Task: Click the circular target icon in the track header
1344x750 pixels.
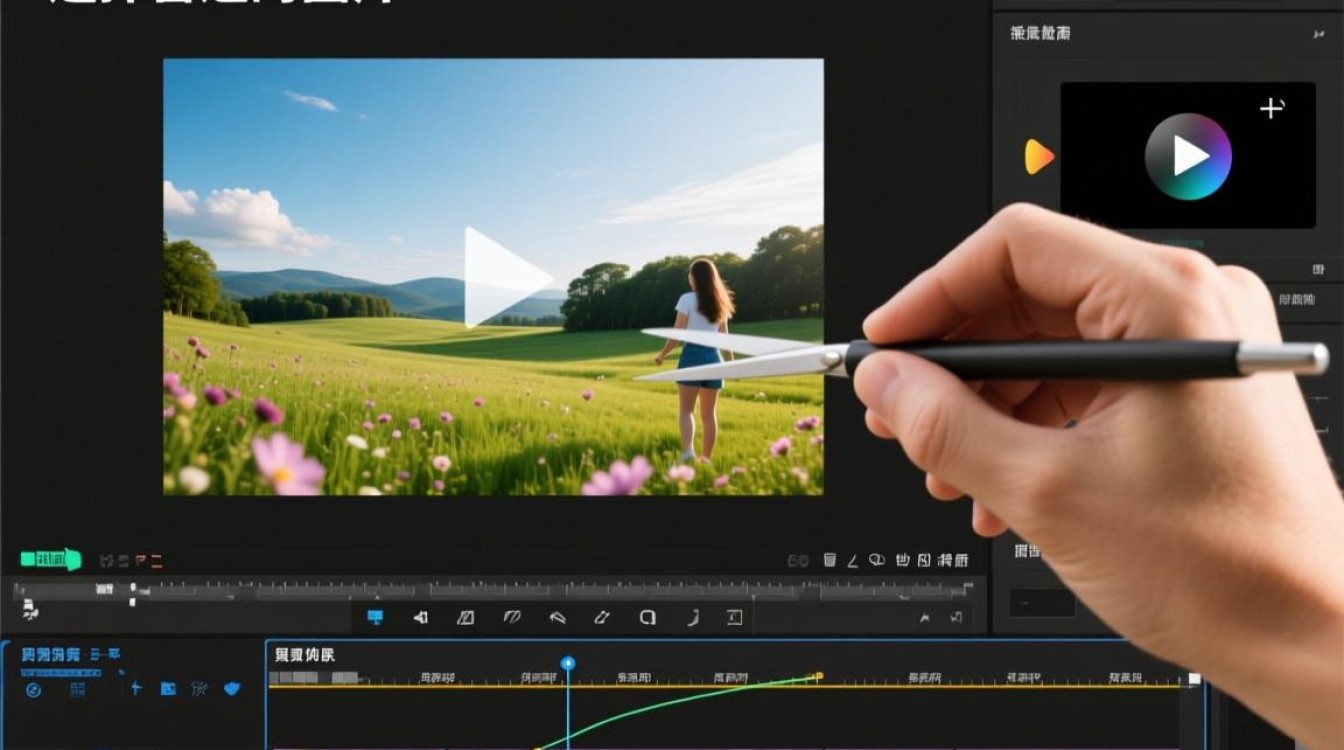Action: click(33, 689)
